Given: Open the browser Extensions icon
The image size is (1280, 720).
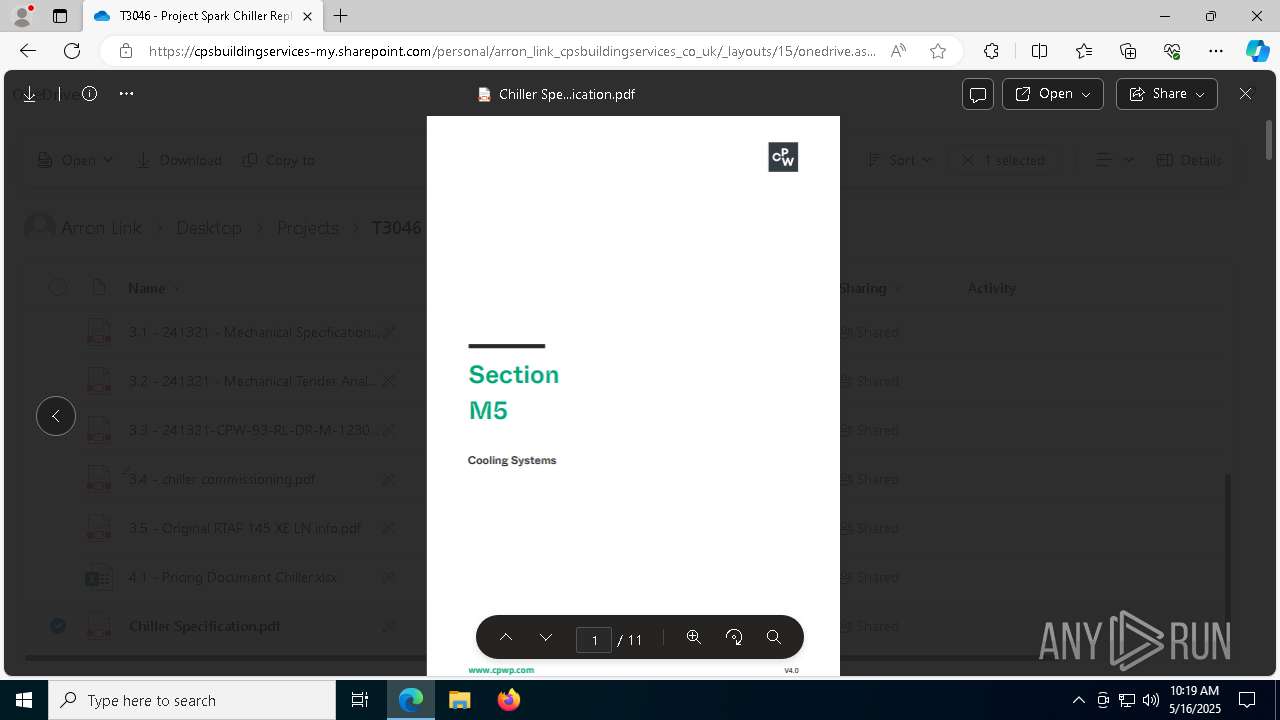Looking at the screenshot, I should pyautogui.click(x=991, y=51).
